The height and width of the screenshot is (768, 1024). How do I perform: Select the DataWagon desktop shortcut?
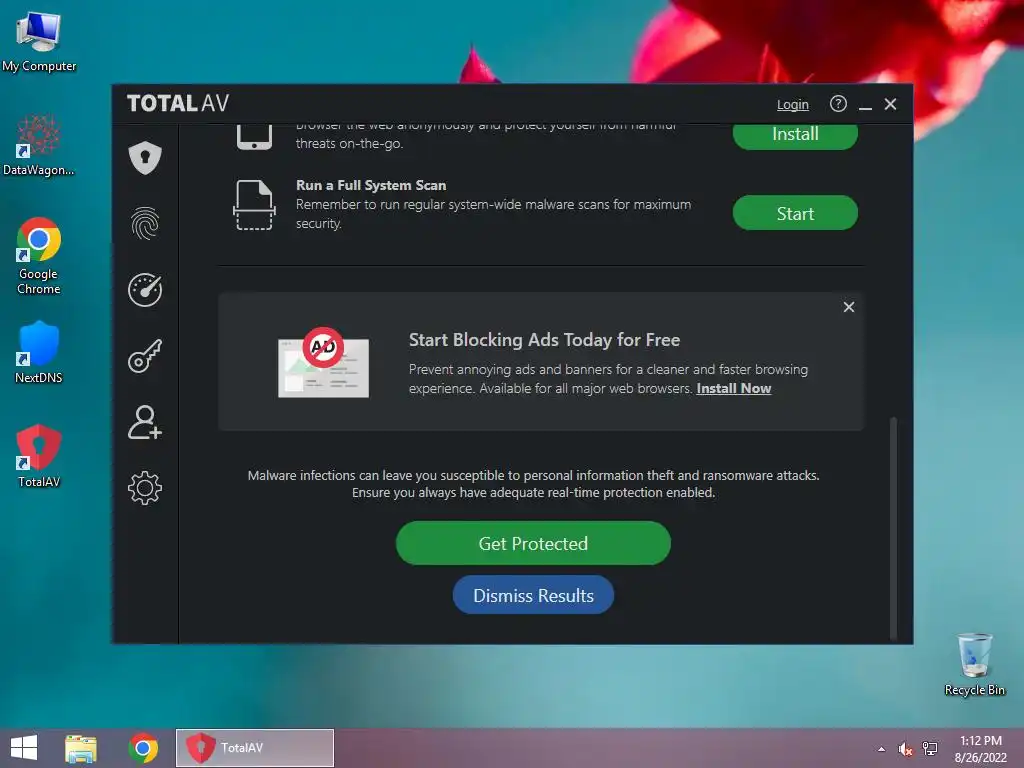(39, 145)
